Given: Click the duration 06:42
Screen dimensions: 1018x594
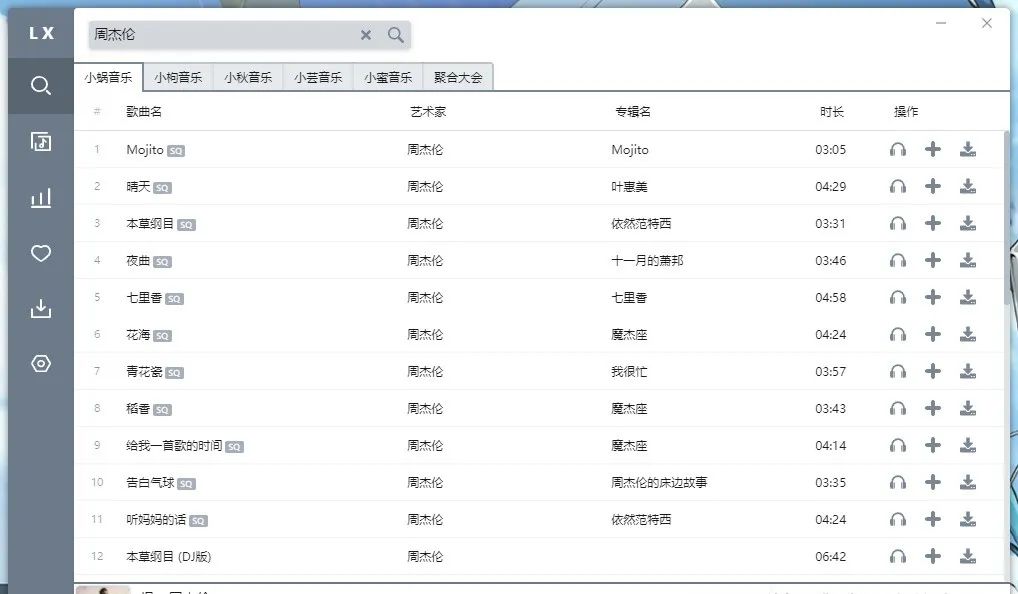Looking at the screenshot, I should click(831, 556).
